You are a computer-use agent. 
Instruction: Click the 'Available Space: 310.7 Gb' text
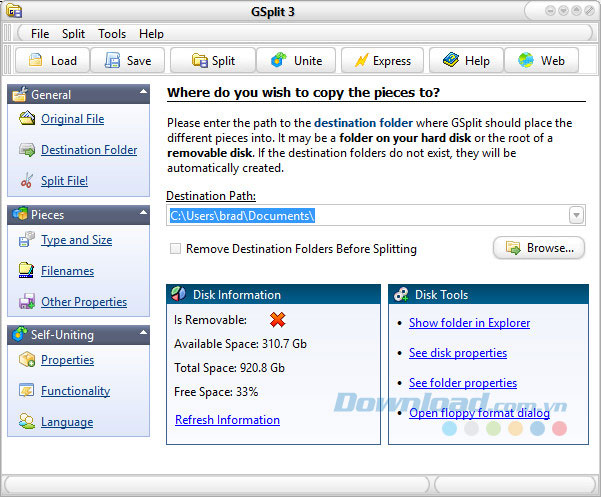pyautogui.click(x=240, y=344)
